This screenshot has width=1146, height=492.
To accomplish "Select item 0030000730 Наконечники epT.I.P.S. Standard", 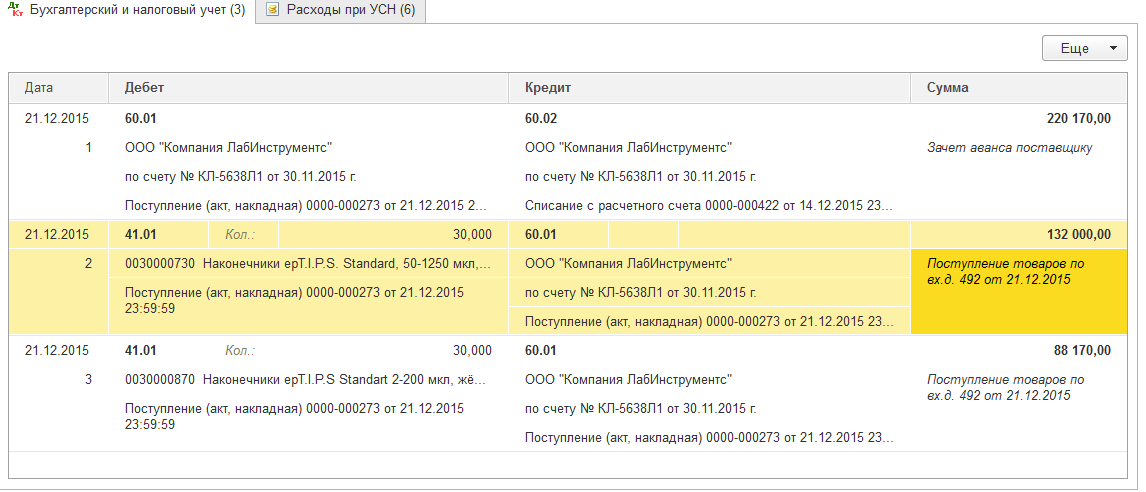I will click(307, 264).
